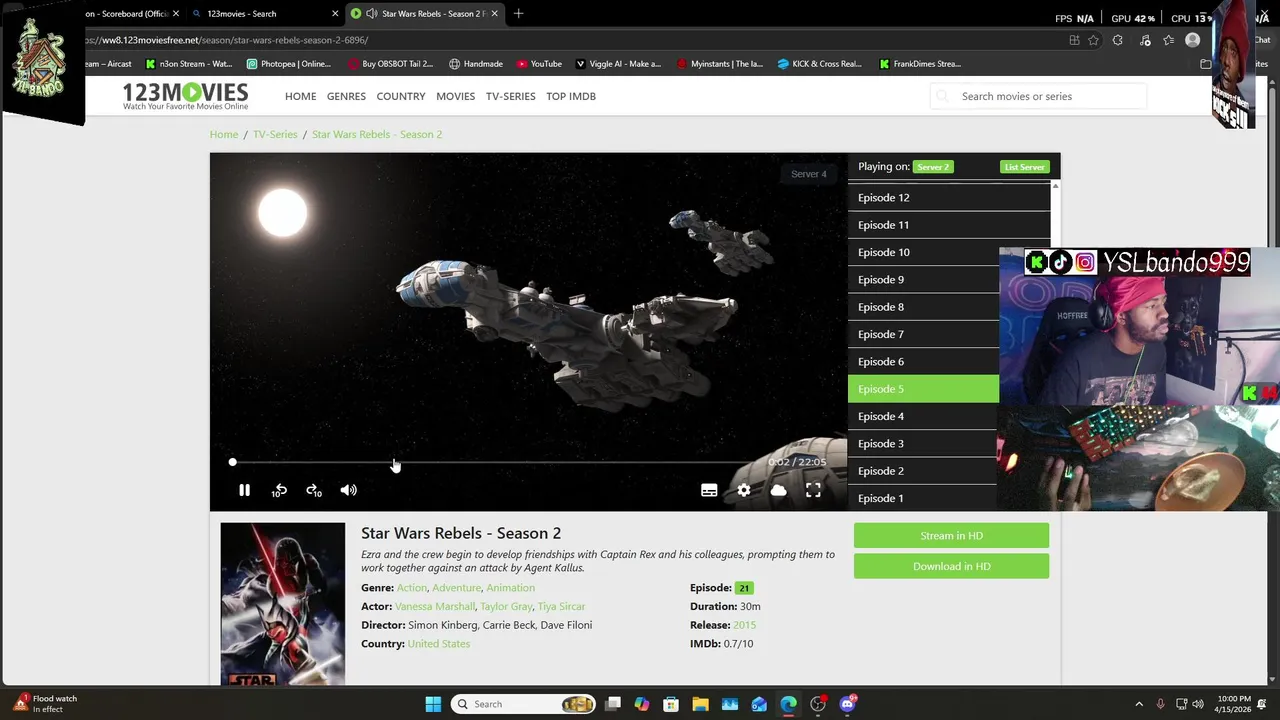
Task: Open Microsoft Store from the taskbar
Action: coord(671,704)
